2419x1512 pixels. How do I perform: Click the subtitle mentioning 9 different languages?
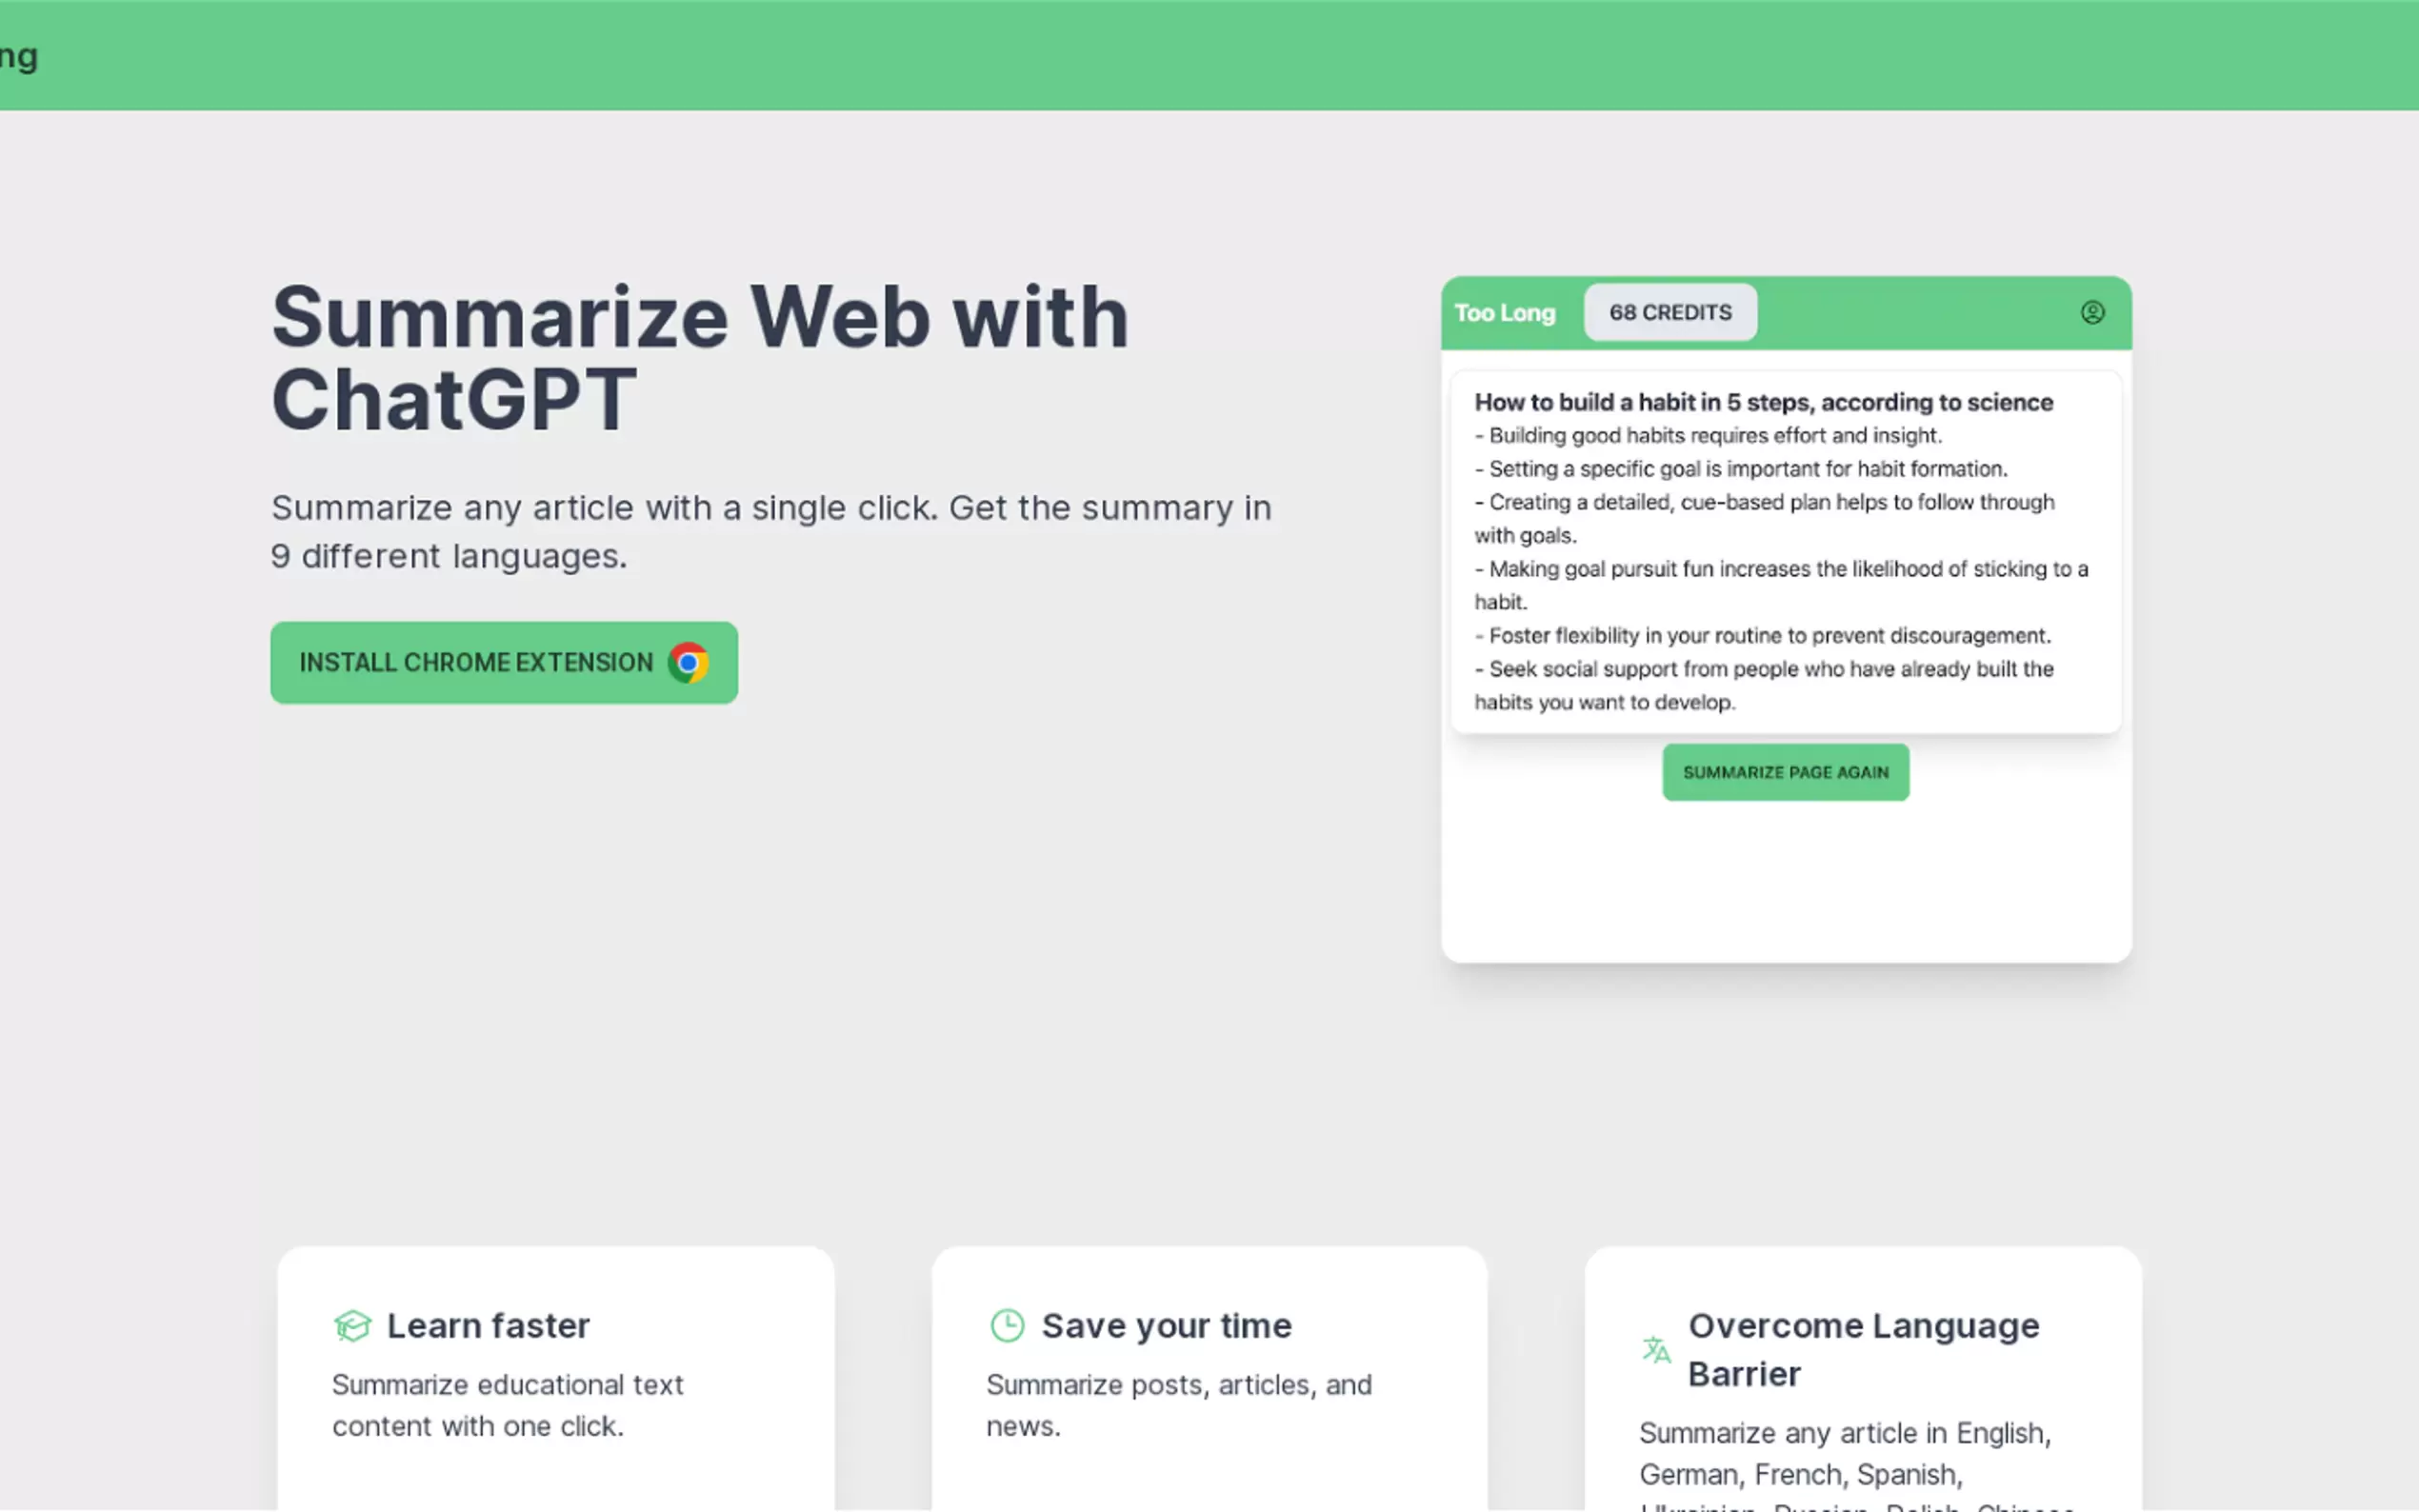770,531
